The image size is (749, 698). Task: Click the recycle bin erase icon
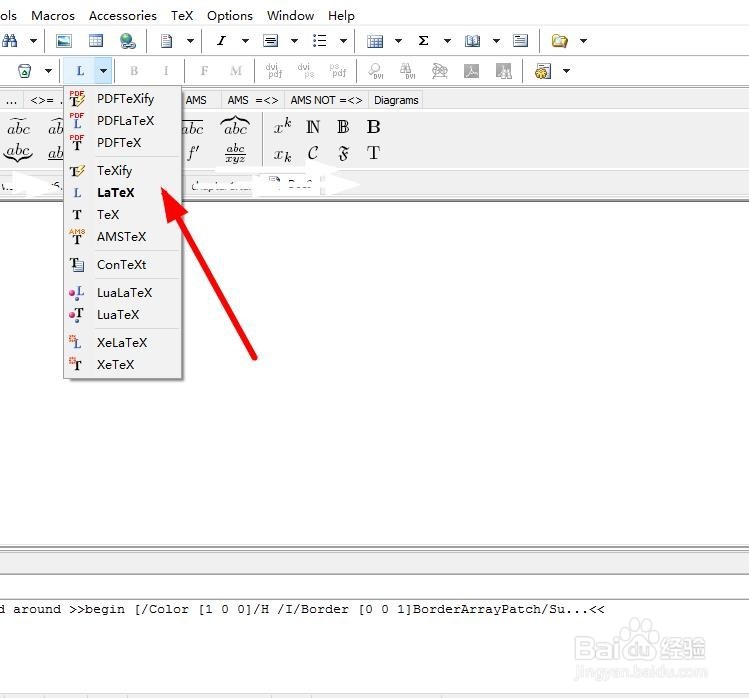click(24, 71)
